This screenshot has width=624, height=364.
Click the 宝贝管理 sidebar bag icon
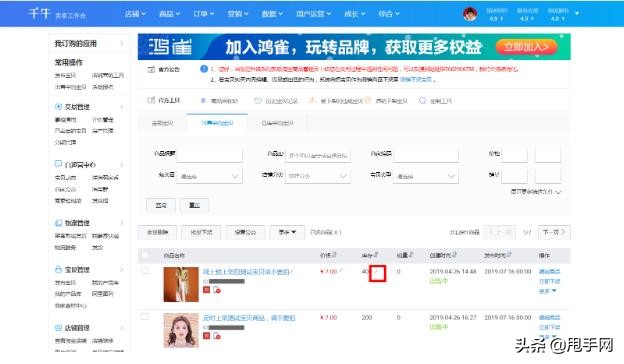(x=58, y=269)
